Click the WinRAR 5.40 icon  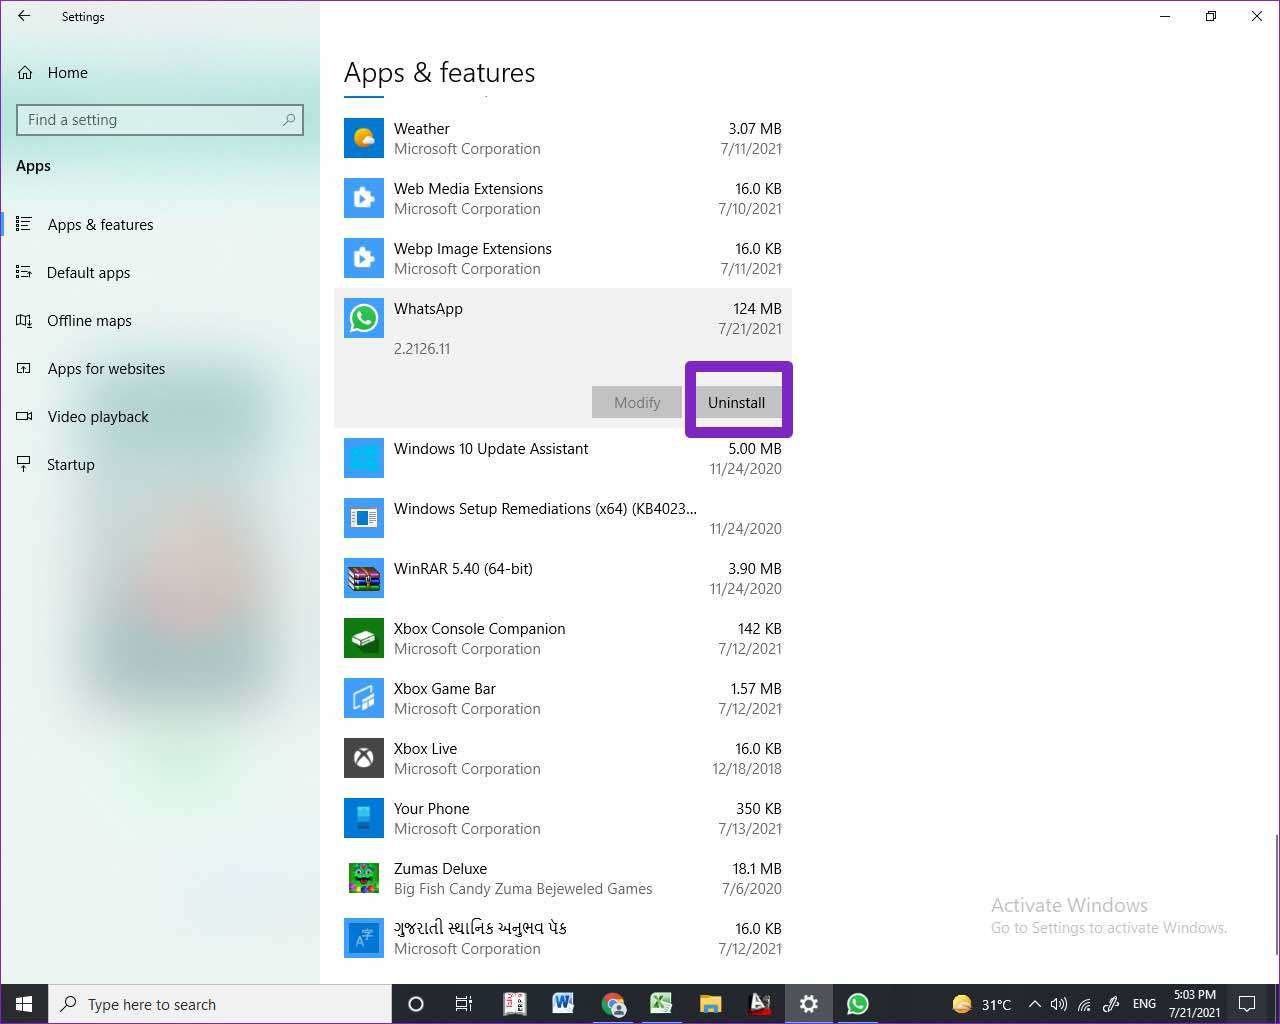[364, 578]
